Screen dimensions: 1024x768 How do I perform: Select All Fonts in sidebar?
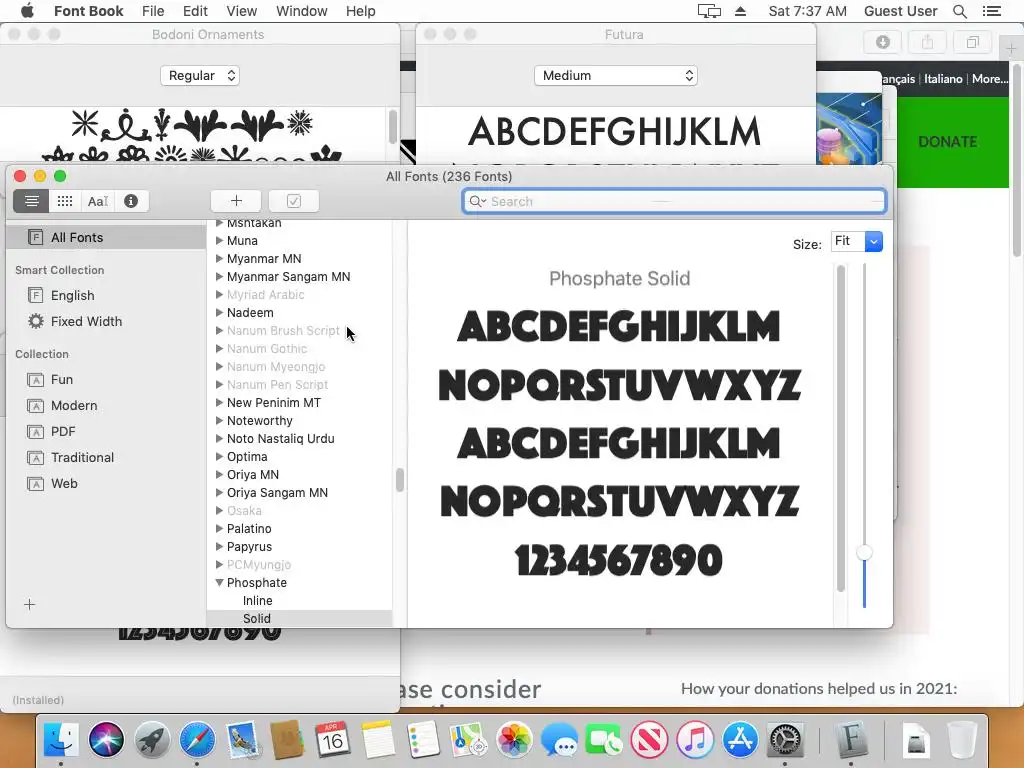click(x=106, y=237)
